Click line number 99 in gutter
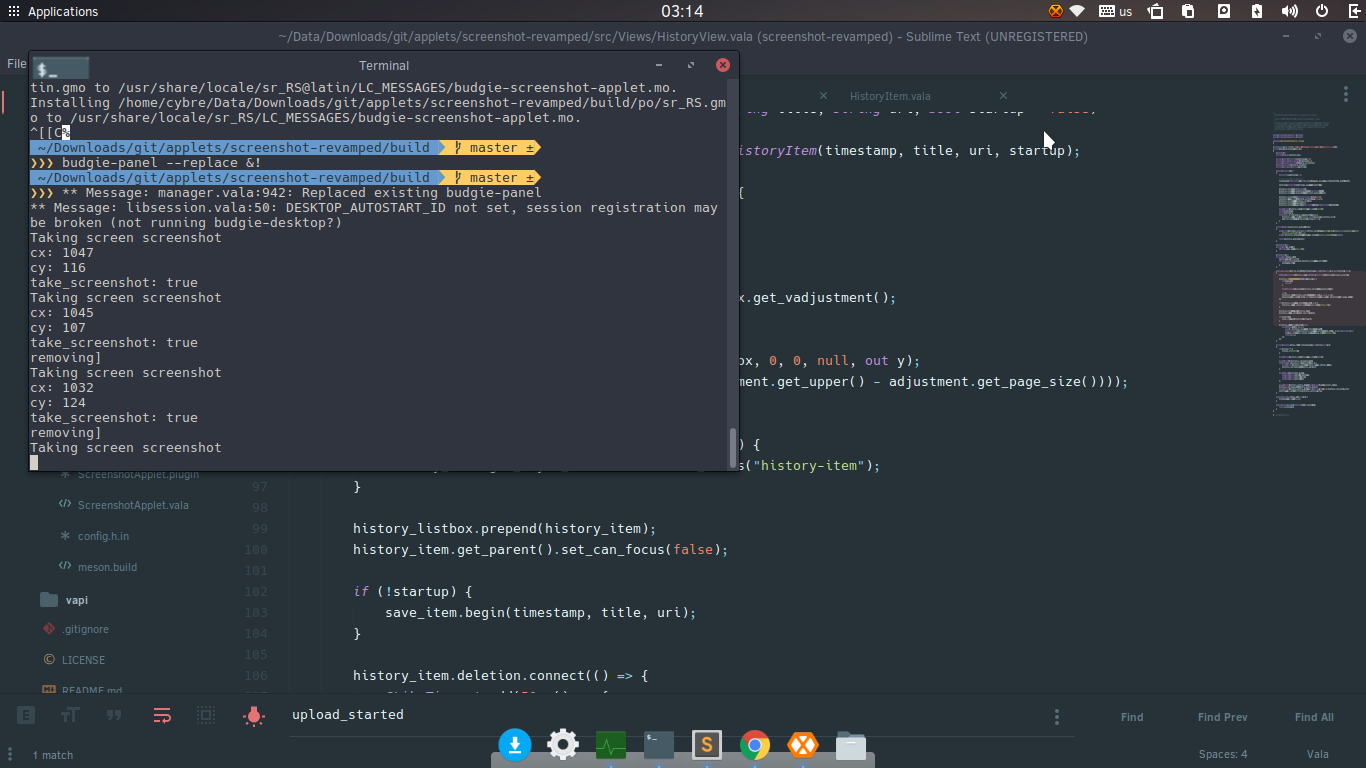Image resolution: width=1366 pixels, height=768 pixels. click(x=259, y=528)
